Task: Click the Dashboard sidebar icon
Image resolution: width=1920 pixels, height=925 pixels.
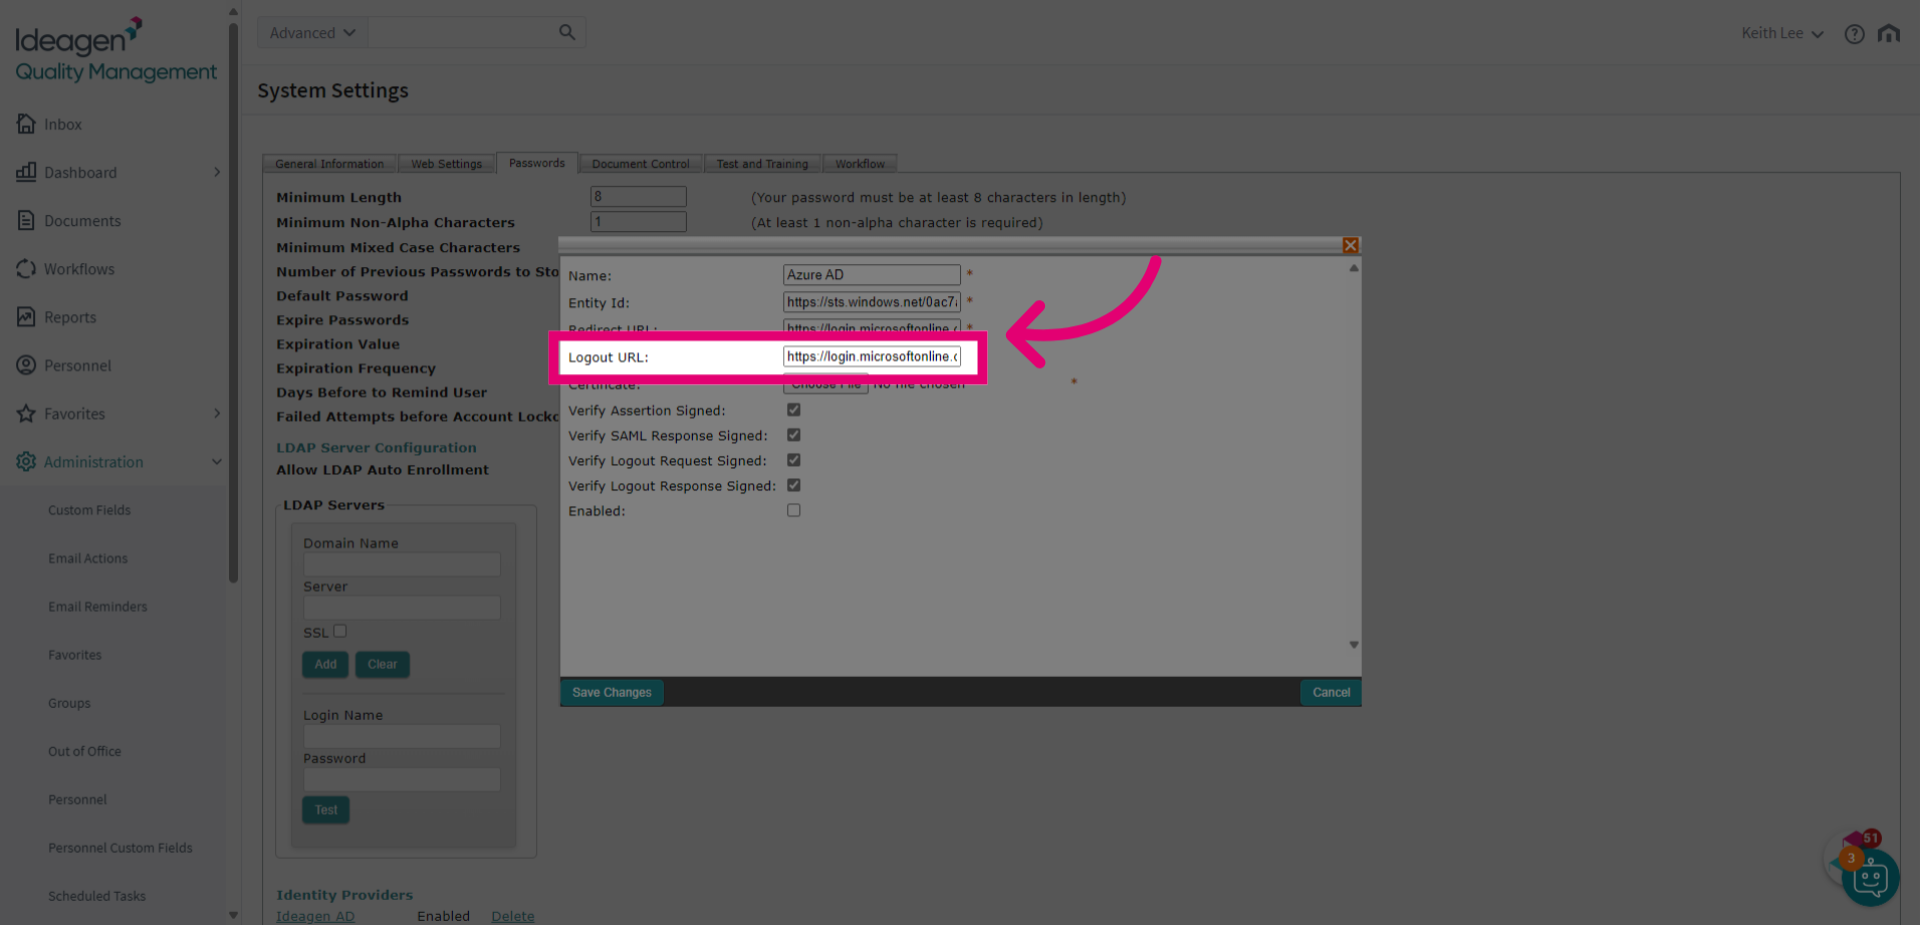Action: [x=26, y=172]
